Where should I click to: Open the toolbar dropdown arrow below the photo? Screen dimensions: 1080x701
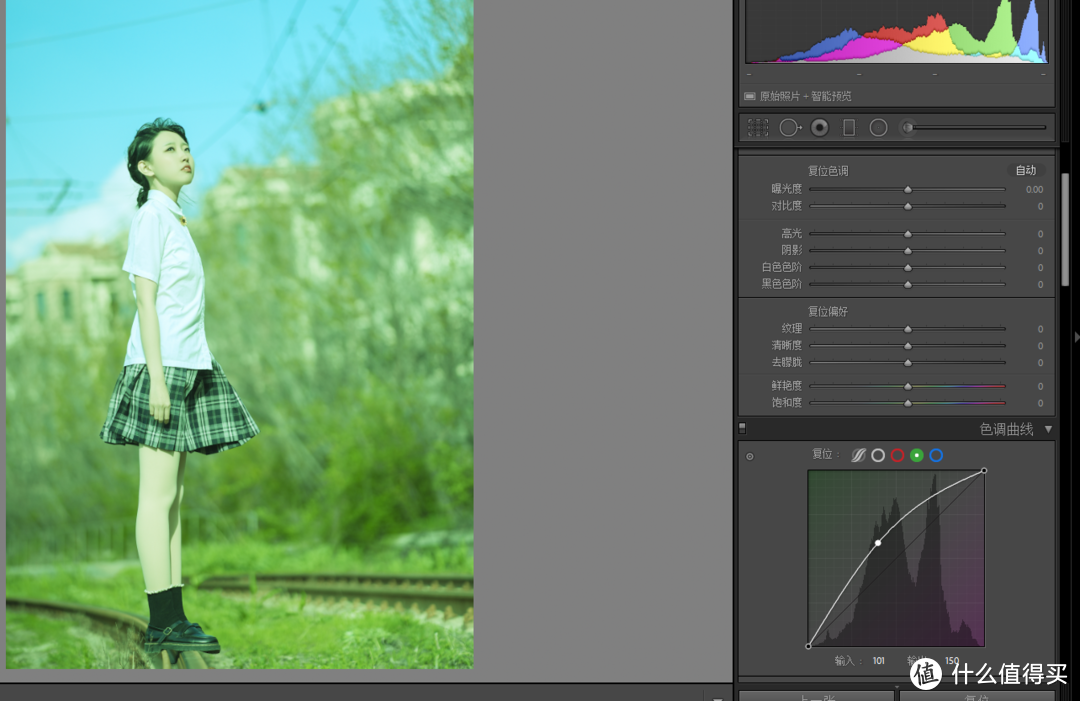click(717, 697)
